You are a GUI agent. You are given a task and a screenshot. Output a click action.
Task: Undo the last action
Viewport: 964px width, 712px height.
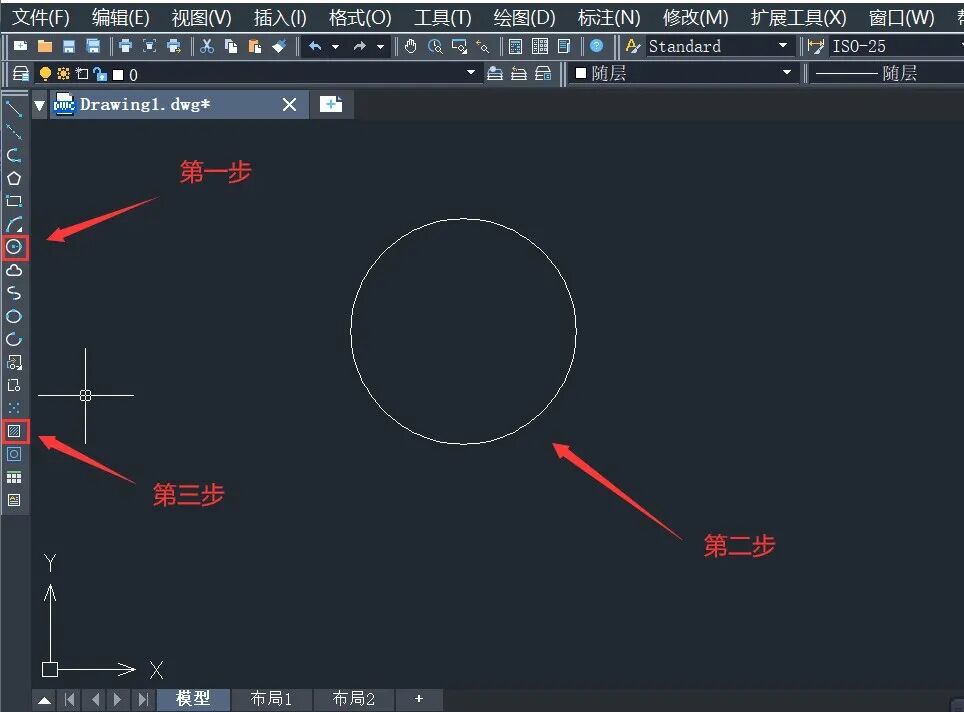315,46
